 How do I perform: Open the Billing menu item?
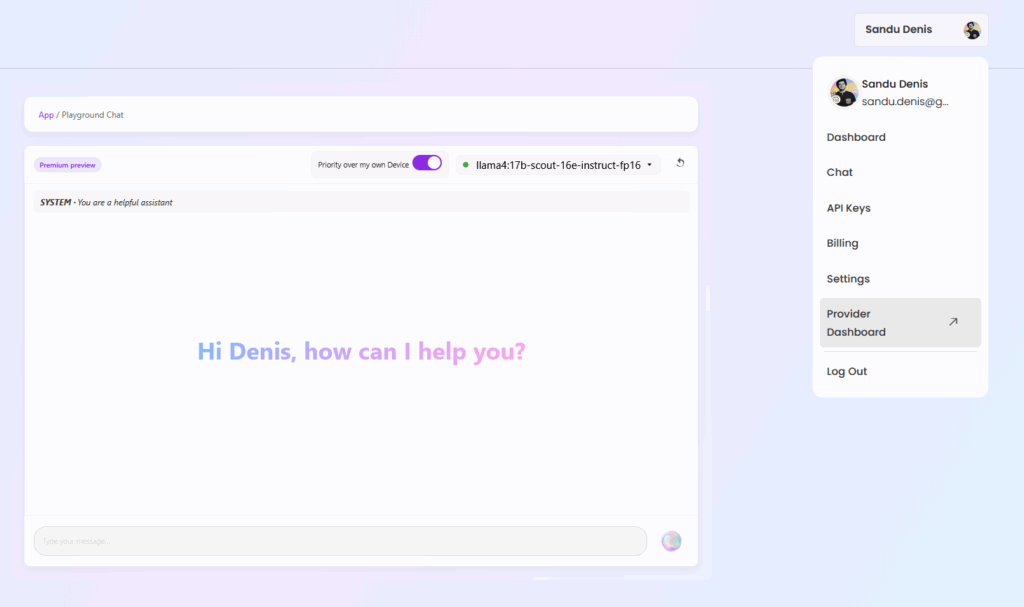coord(842,243)
